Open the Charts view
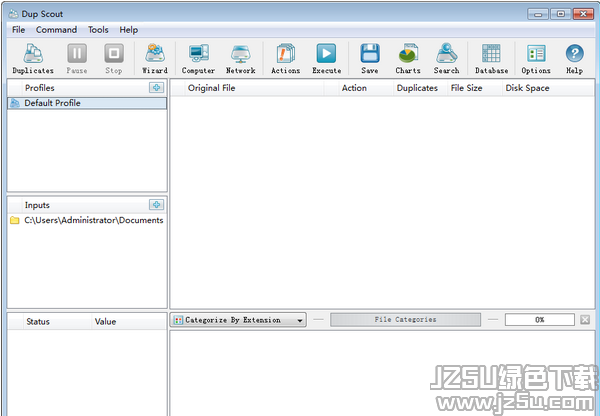This screenshot has width=600, height=416. coord(408,58)
